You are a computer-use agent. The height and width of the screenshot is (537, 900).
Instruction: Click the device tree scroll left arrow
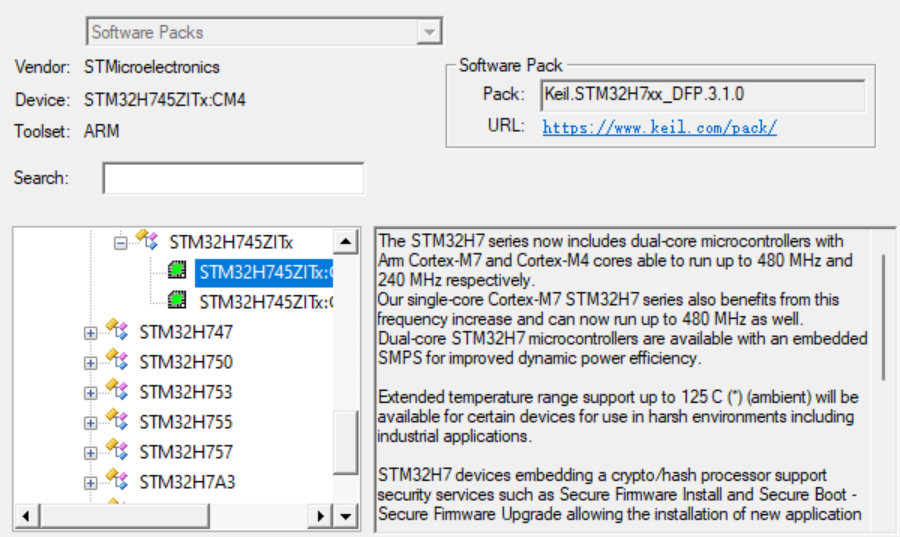click(x=26, y=516)
